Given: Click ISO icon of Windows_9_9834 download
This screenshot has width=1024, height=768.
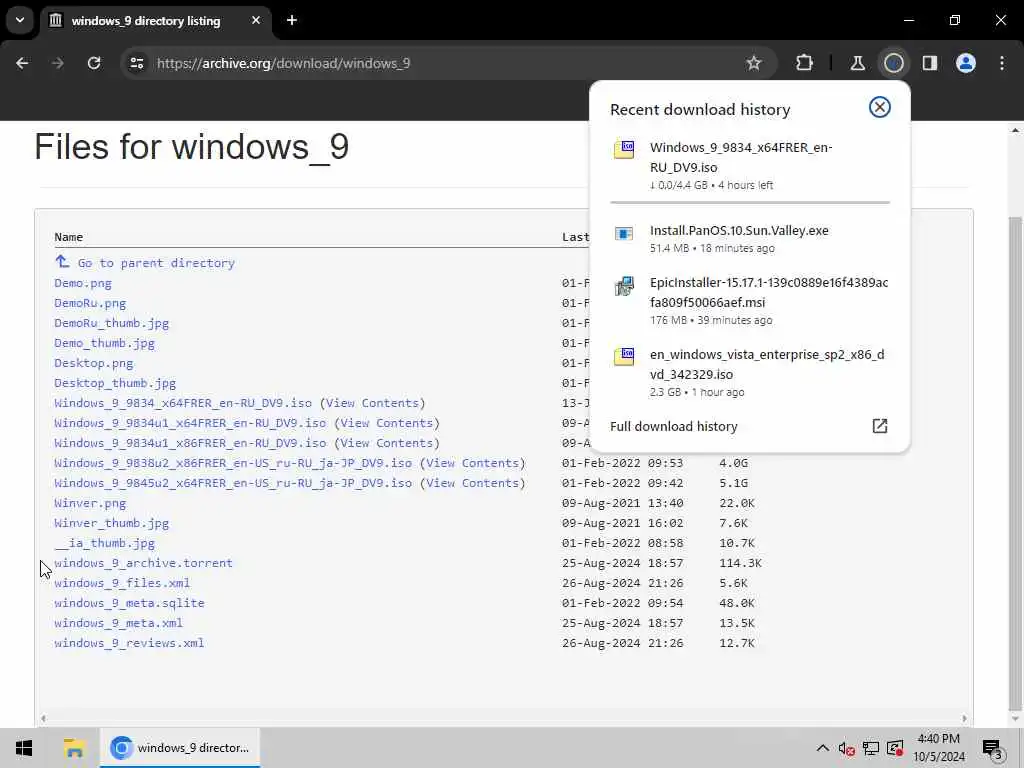Looking at the screenshot, I should pos(624,150).
